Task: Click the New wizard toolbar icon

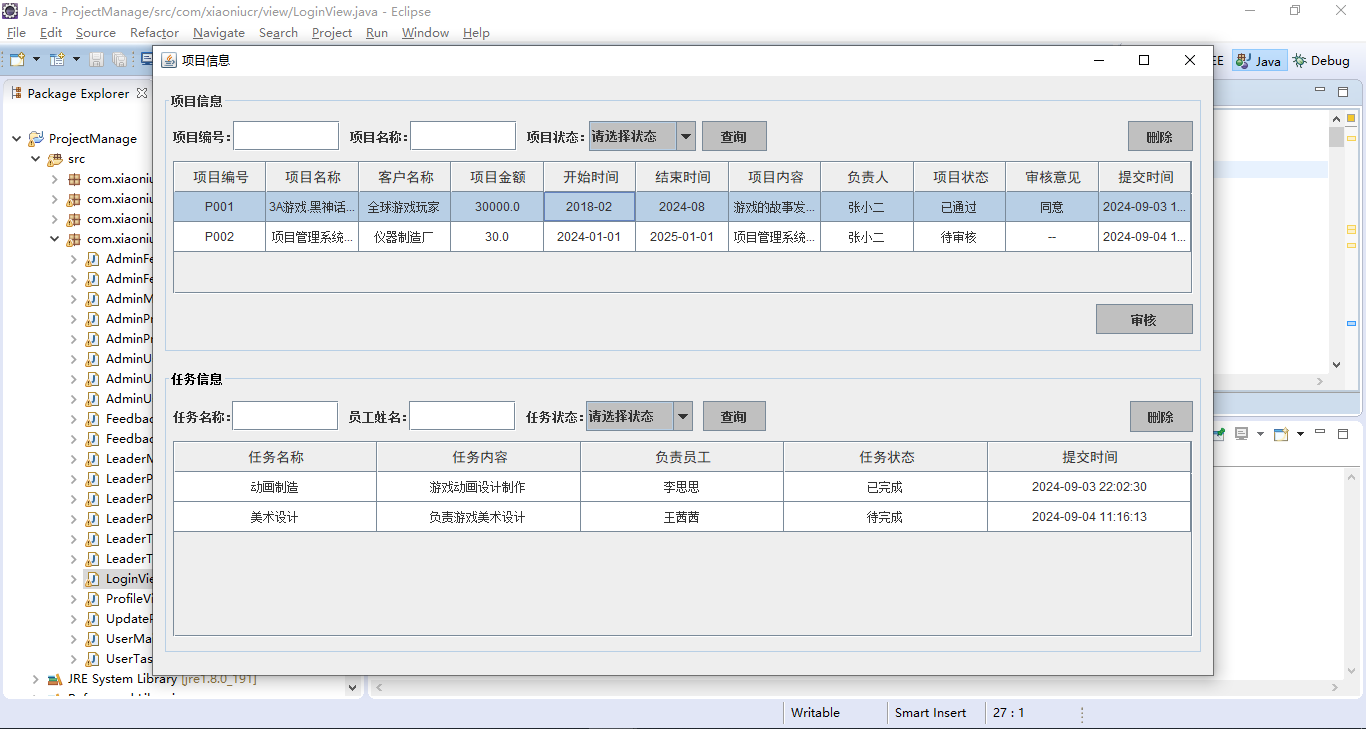Action: click(17, 60)
